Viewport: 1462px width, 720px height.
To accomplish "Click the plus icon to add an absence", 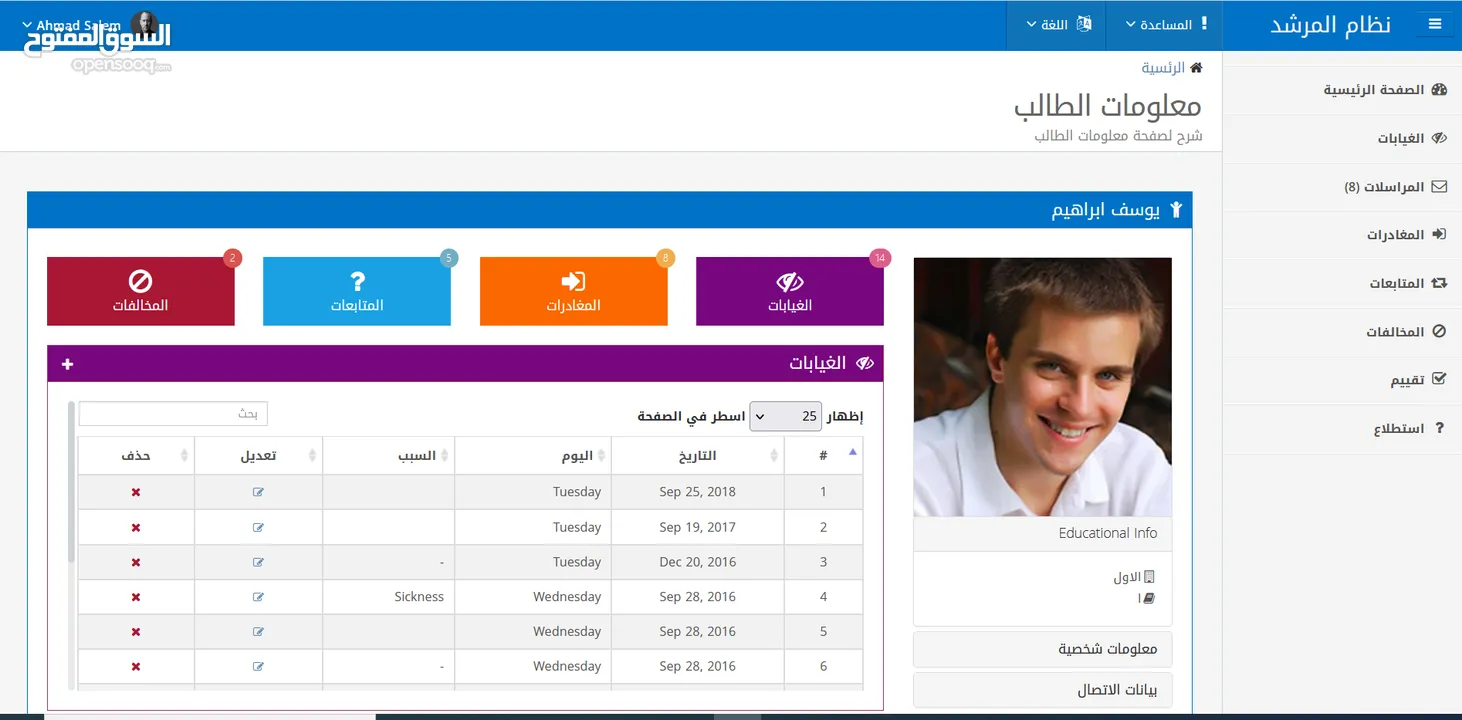I will (67, 364).
